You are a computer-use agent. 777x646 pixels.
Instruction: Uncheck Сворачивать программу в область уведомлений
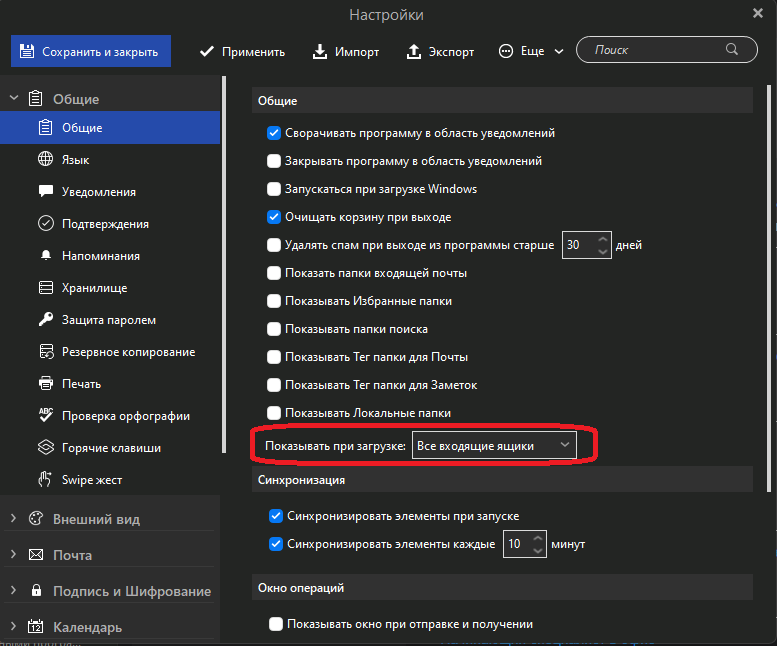click(274, 133)
